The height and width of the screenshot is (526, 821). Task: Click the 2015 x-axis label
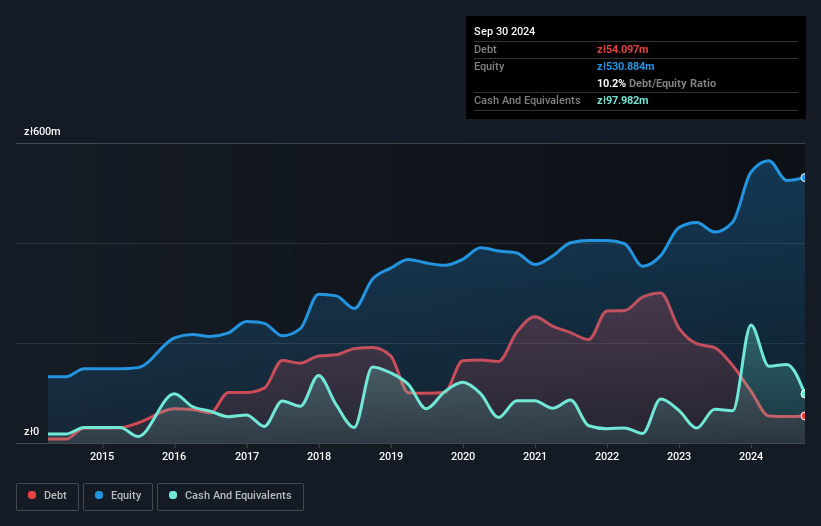tap(102, 456)
